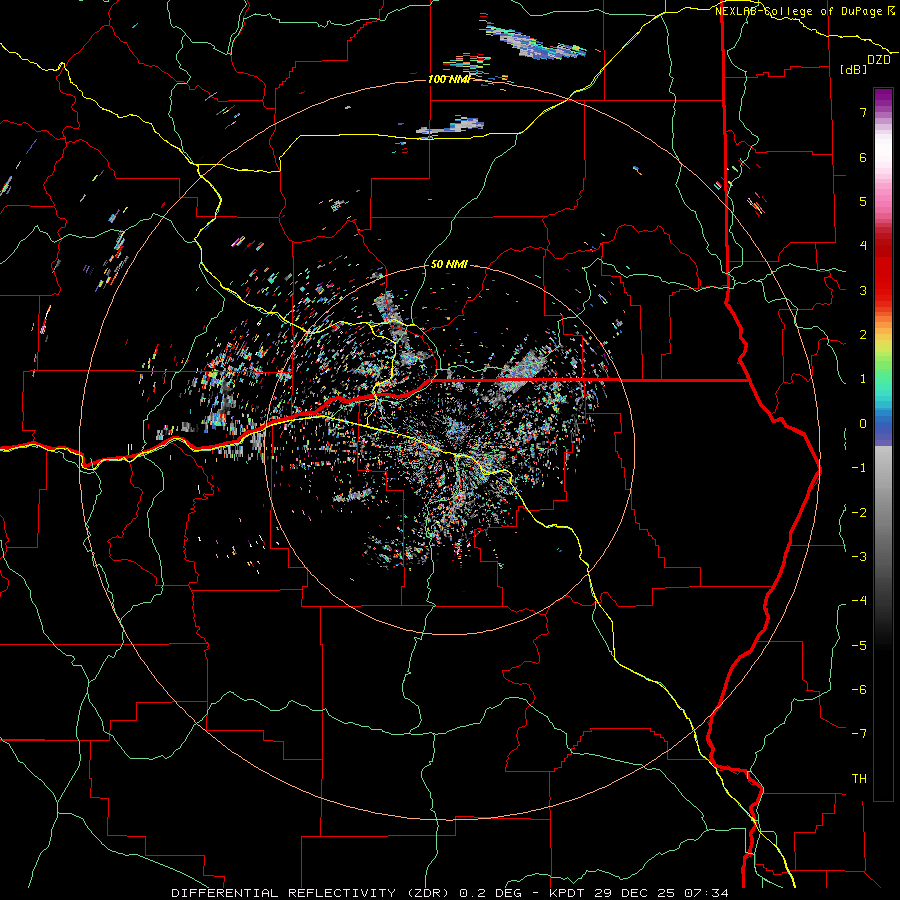The width and height of the screenshot is (900, 900).
Task: Click the Differential Reflectivity KPDT caption text
Action: coord(450,893)
